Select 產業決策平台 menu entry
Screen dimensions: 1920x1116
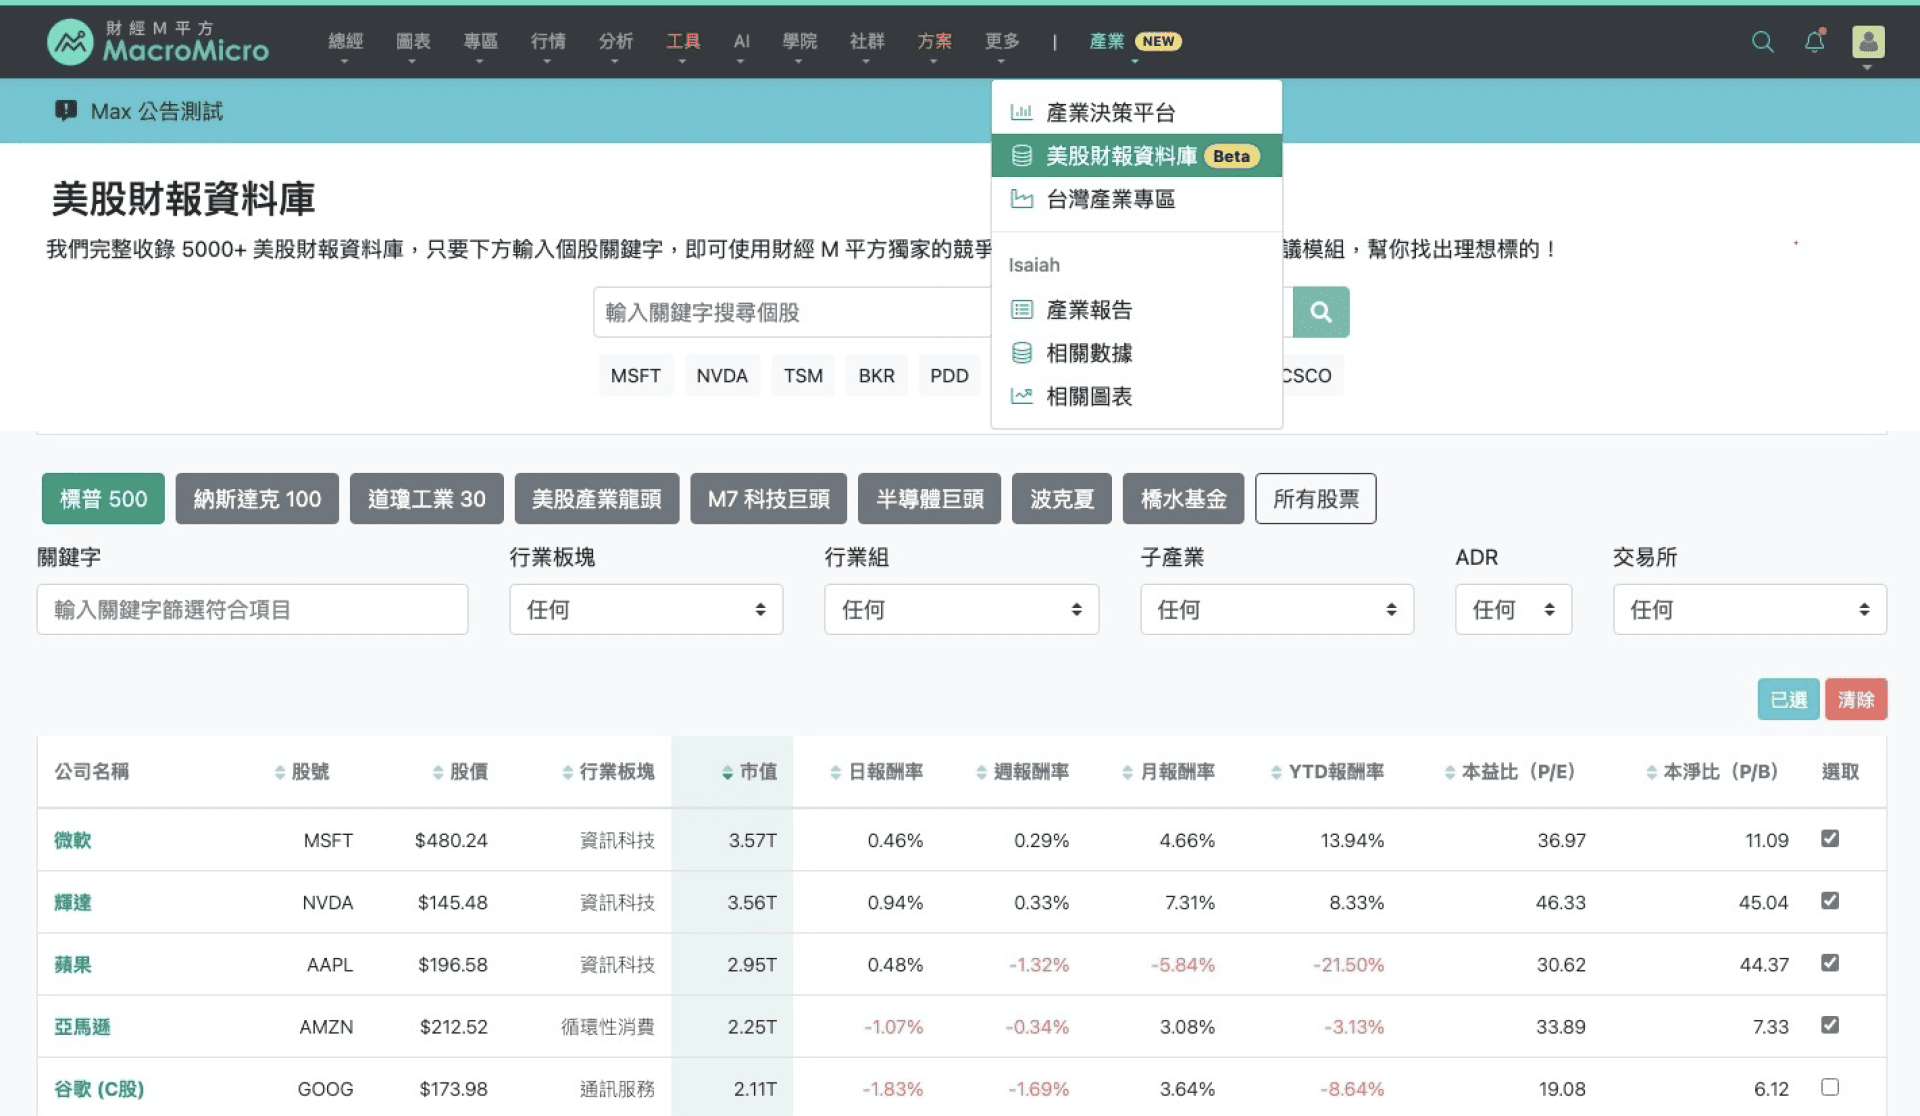(x=1136, y=112)
